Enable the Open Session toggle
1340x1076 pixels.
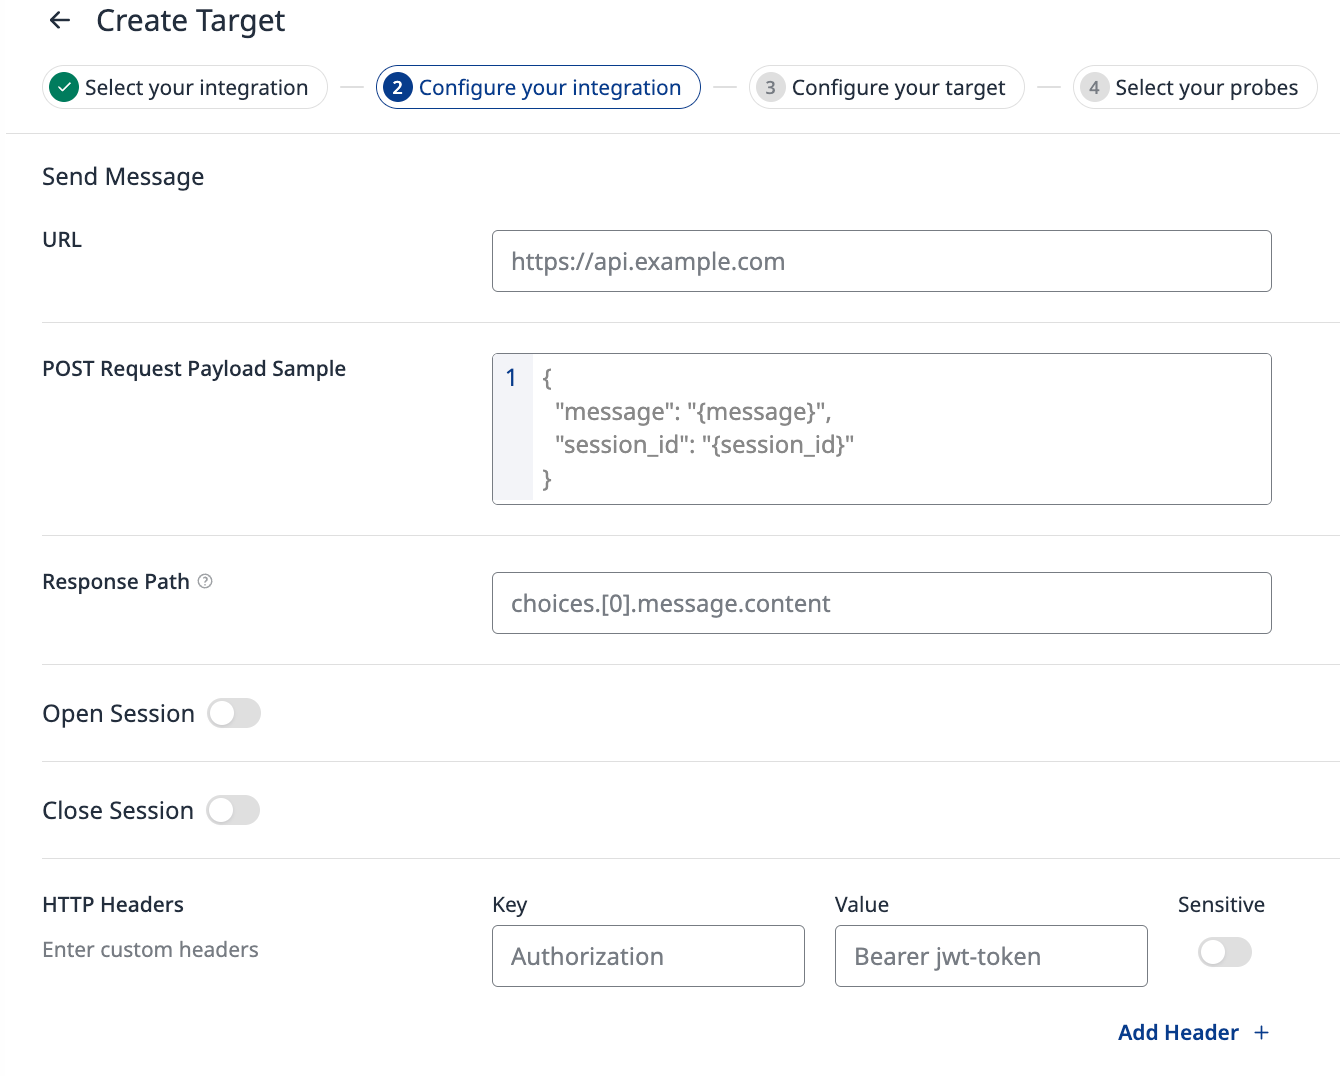point(234,713)
